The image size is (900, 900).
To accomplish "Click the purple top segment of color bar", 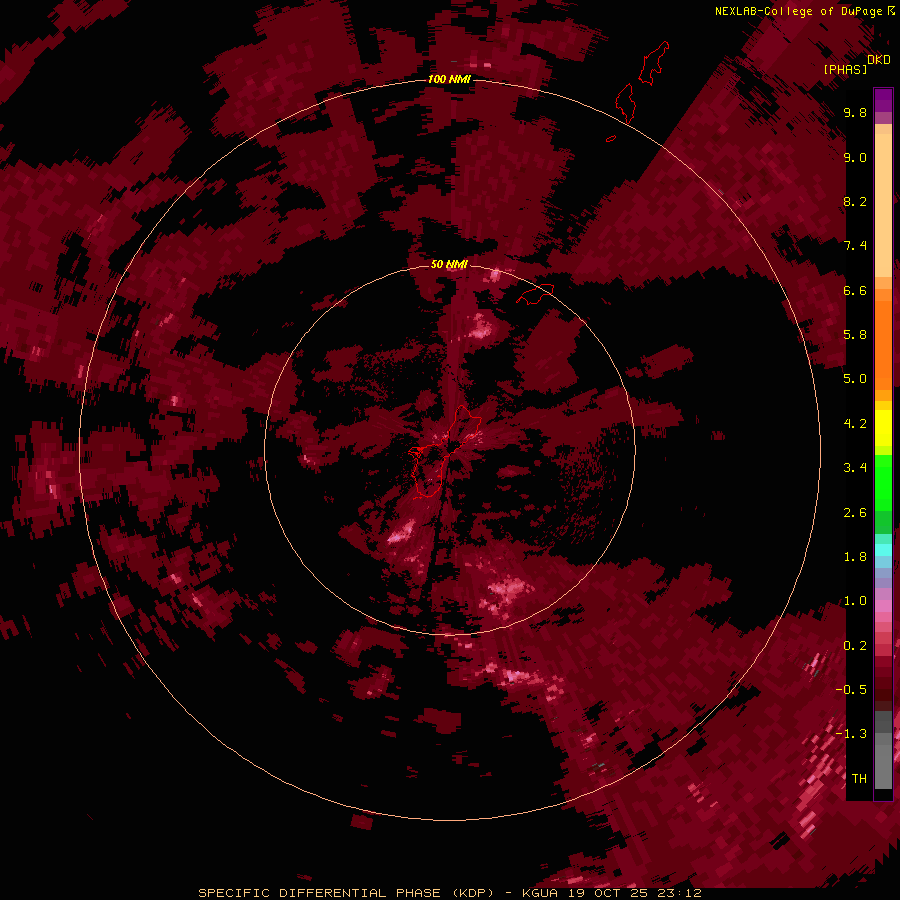I will coord(883,100).
